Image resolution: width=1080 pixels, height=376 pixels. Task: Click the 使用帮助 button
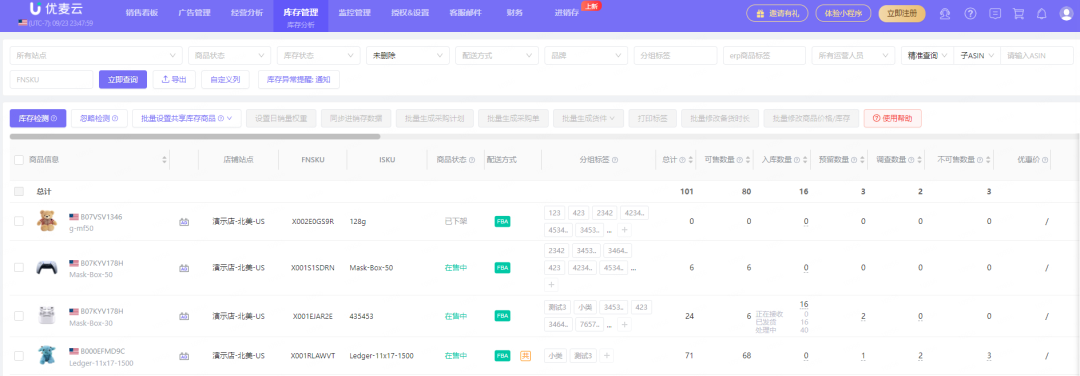click(893, 118)
